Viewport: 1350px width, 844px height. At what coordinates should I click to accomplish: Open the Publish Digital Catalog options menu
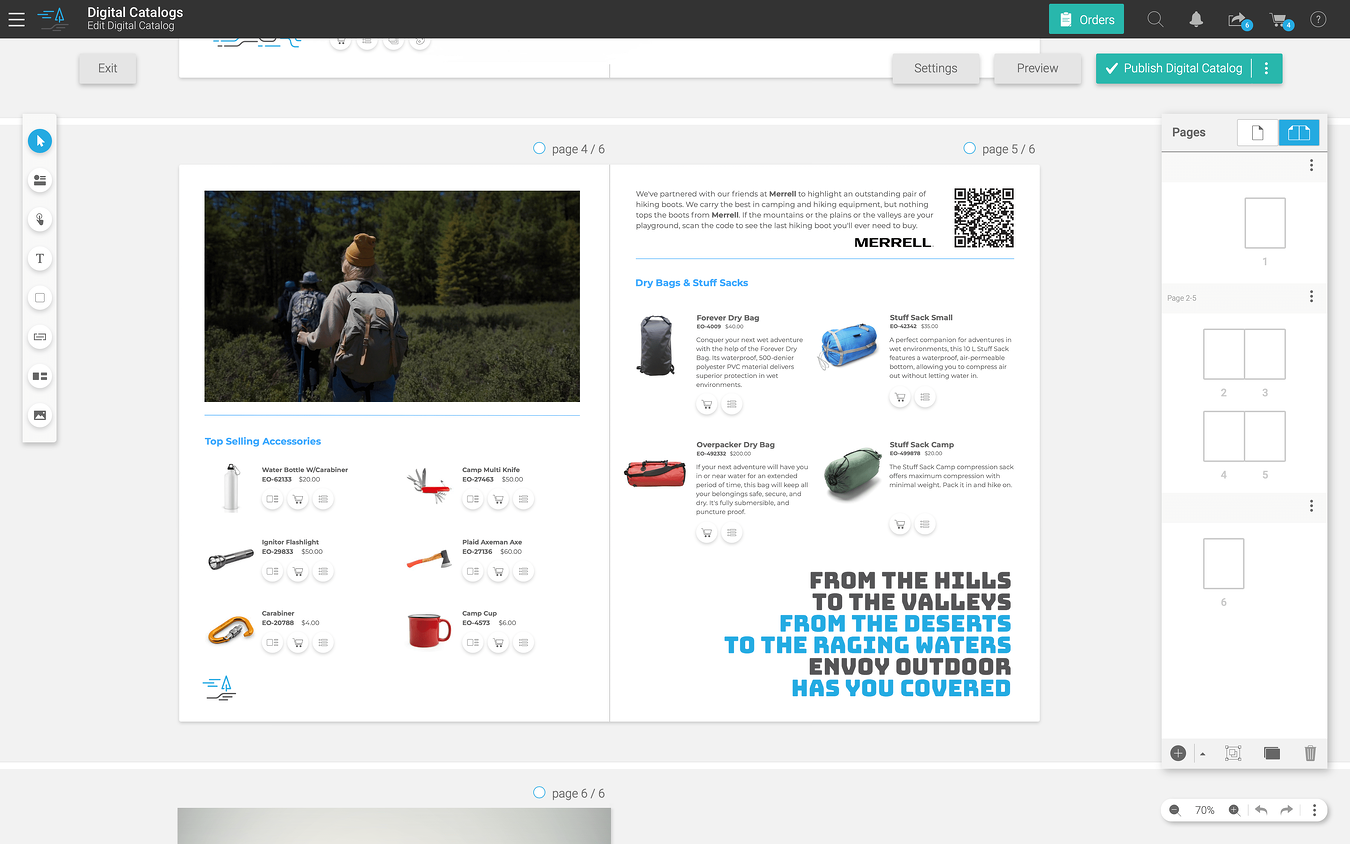pyautogui.click(x=1266, y=68)
